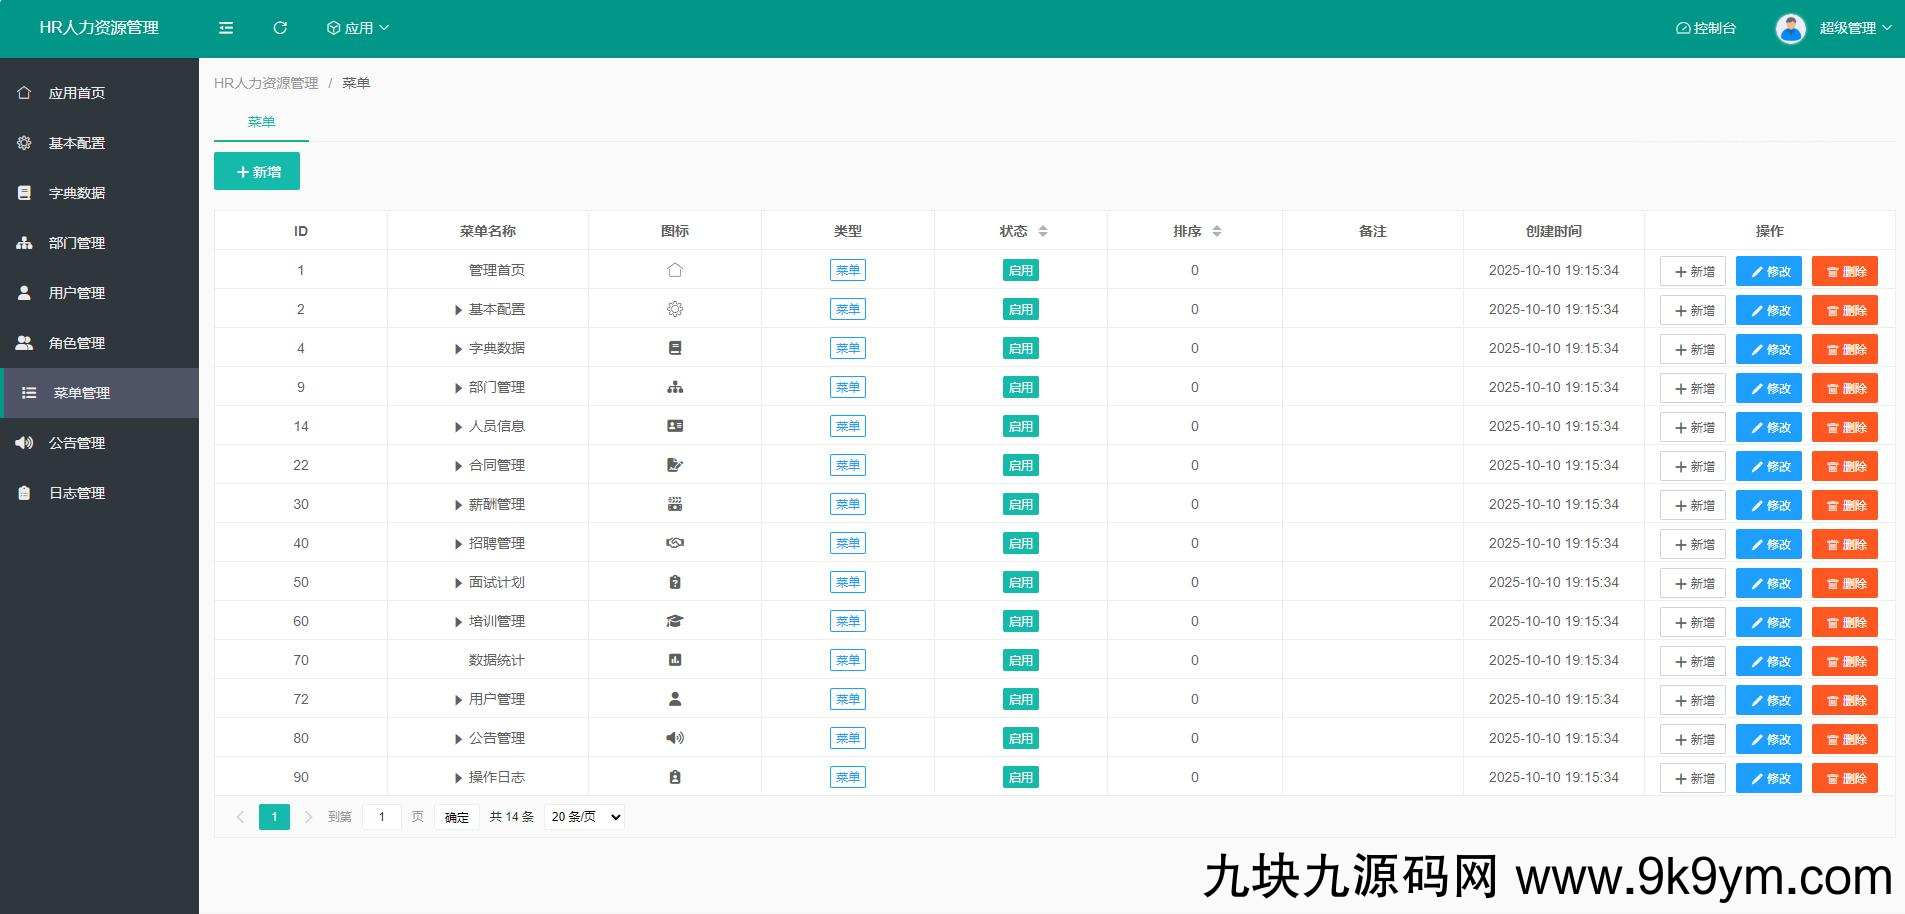Click the super admin avatar icon
Viewport: 1905px width, 914px height.
point(1790,28)
